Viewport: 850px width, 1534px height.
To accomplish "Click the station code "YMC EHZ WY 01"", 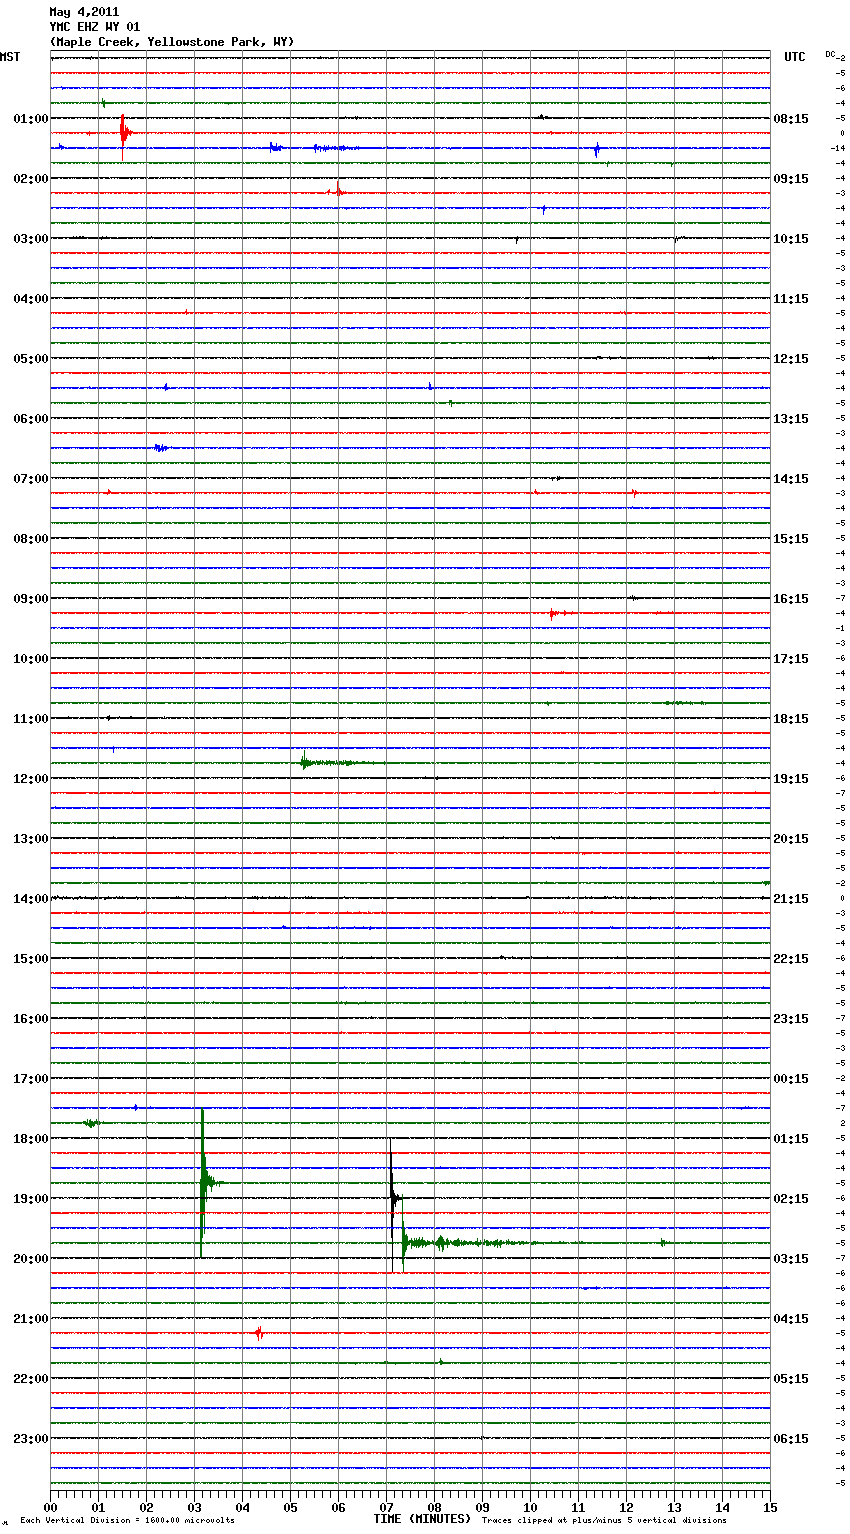I will pos(95,27).
